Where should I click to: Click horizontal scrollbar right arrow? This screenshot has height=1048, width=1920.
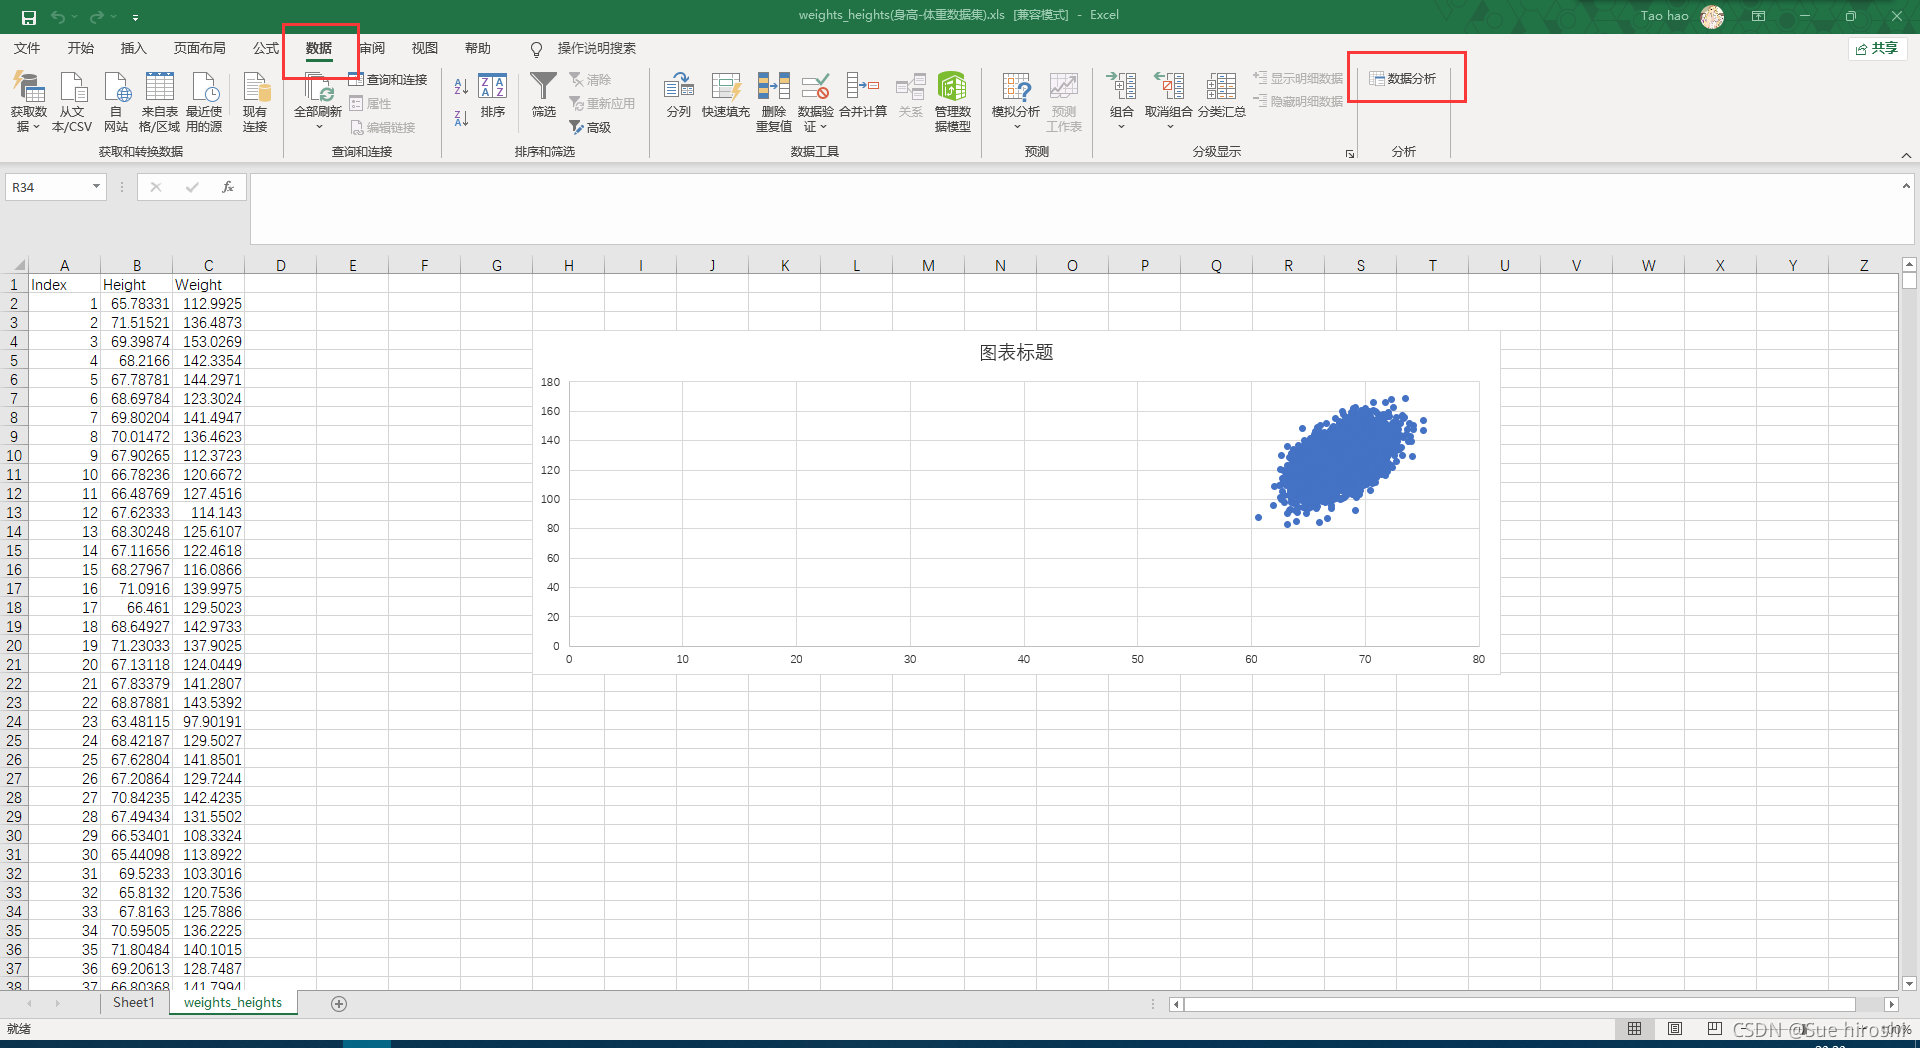pyautogui.click(x=1891, y=1004)
